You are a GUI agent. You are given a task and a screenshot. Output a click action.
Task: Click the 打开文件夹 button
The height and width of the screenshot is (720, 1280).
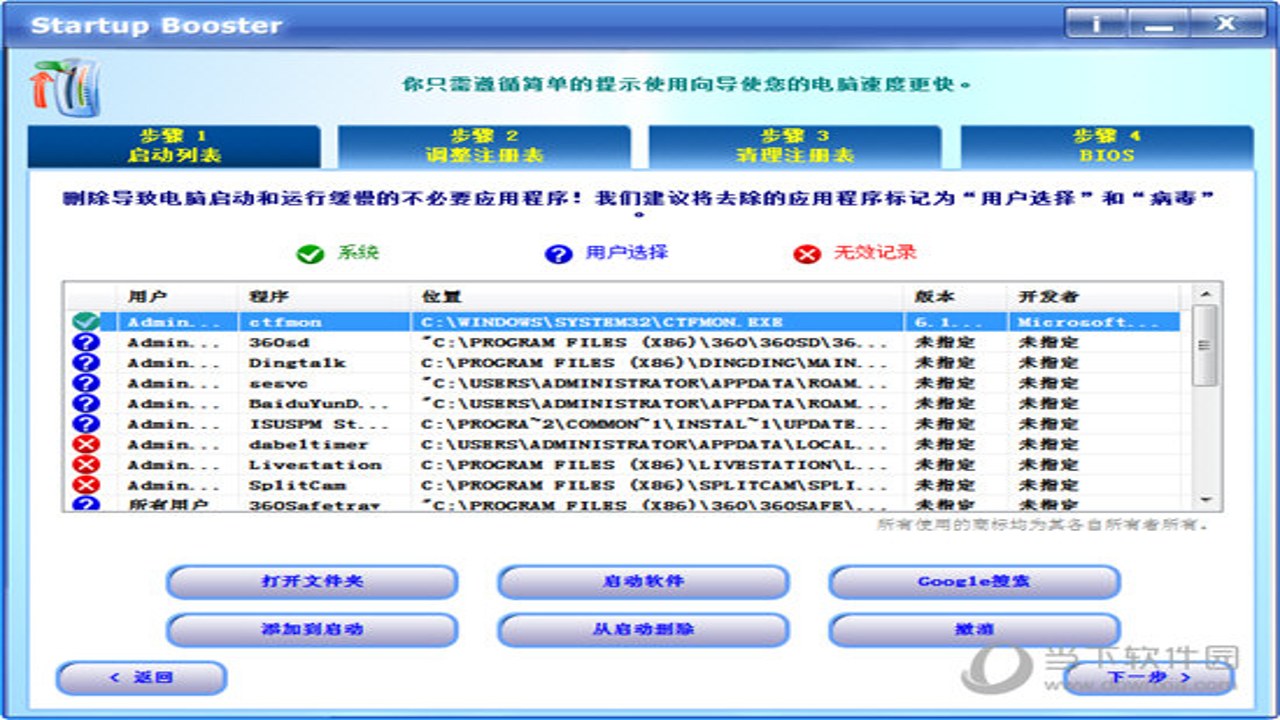tap(312, 581)
